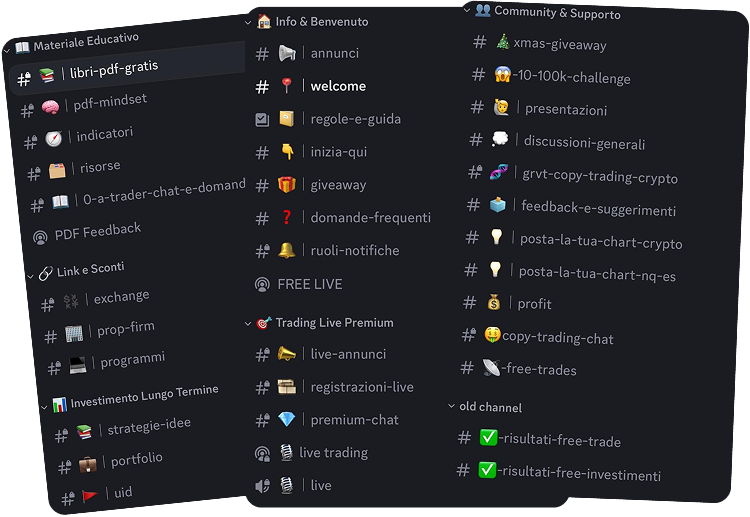Click the gift box icon for giveaway
Image resolution: width=750 pixels, height=517 pixels.
pyautogui.click(x=287, y=185)
